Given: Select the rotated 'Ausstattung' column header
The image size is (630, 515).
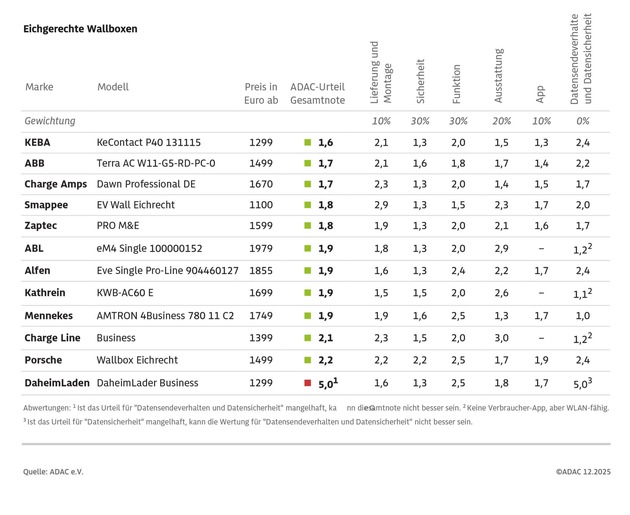Looking at the screenshot, I should click(499, 76).
